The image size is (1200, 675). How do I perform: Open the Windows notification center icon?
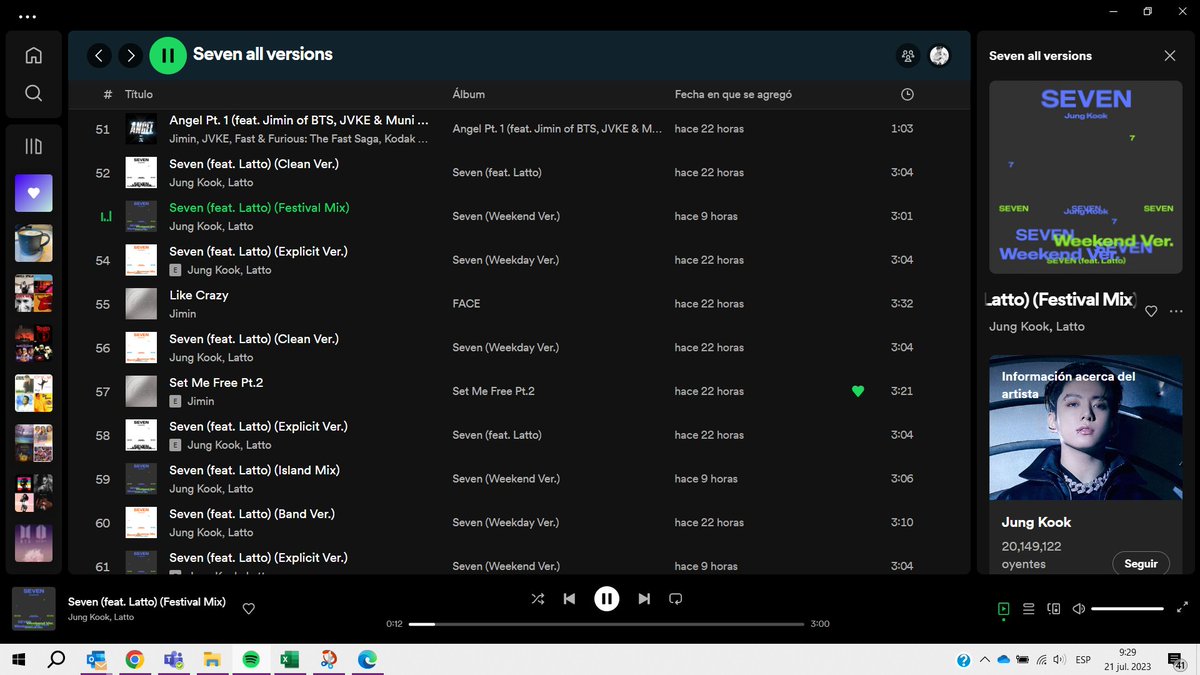point(1177,660)
